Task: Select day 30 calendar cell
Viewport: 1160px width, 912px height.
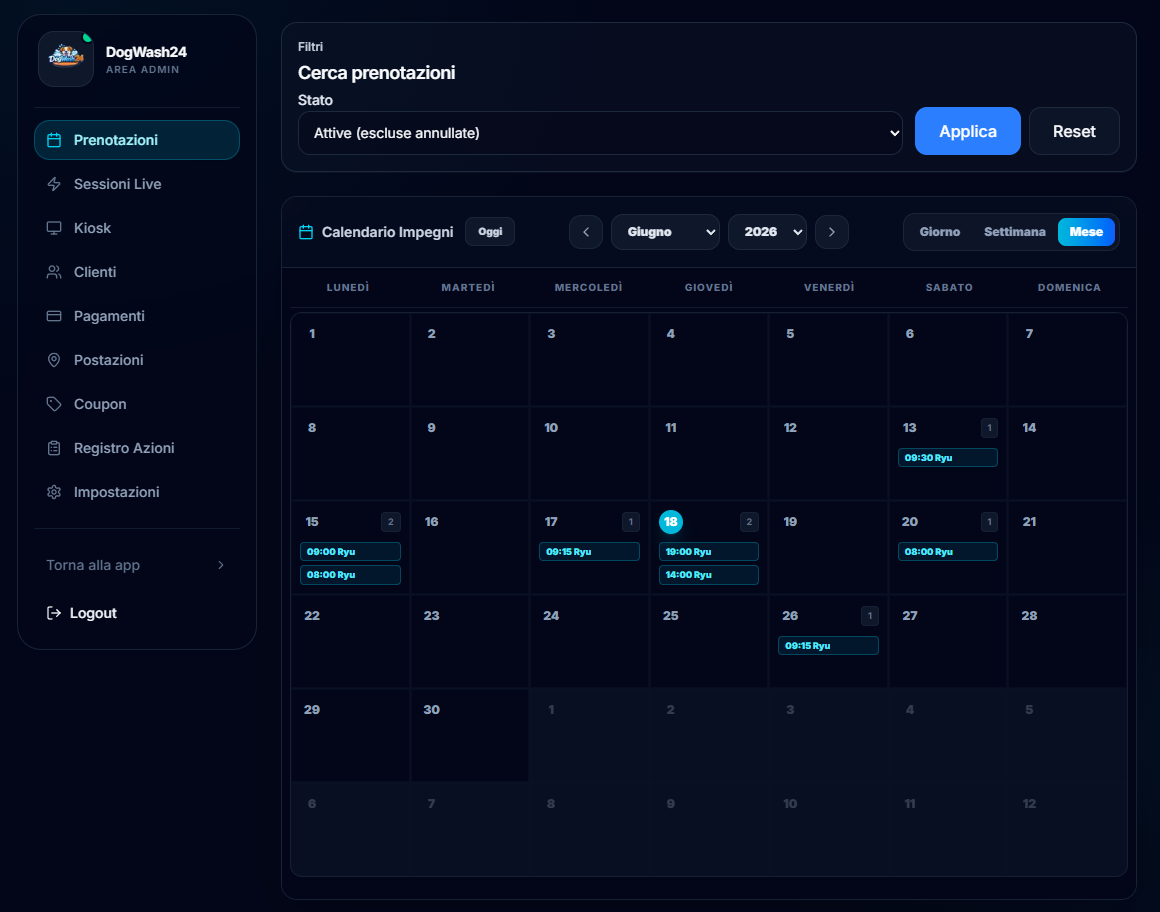Action: click(x=470, y=735)
